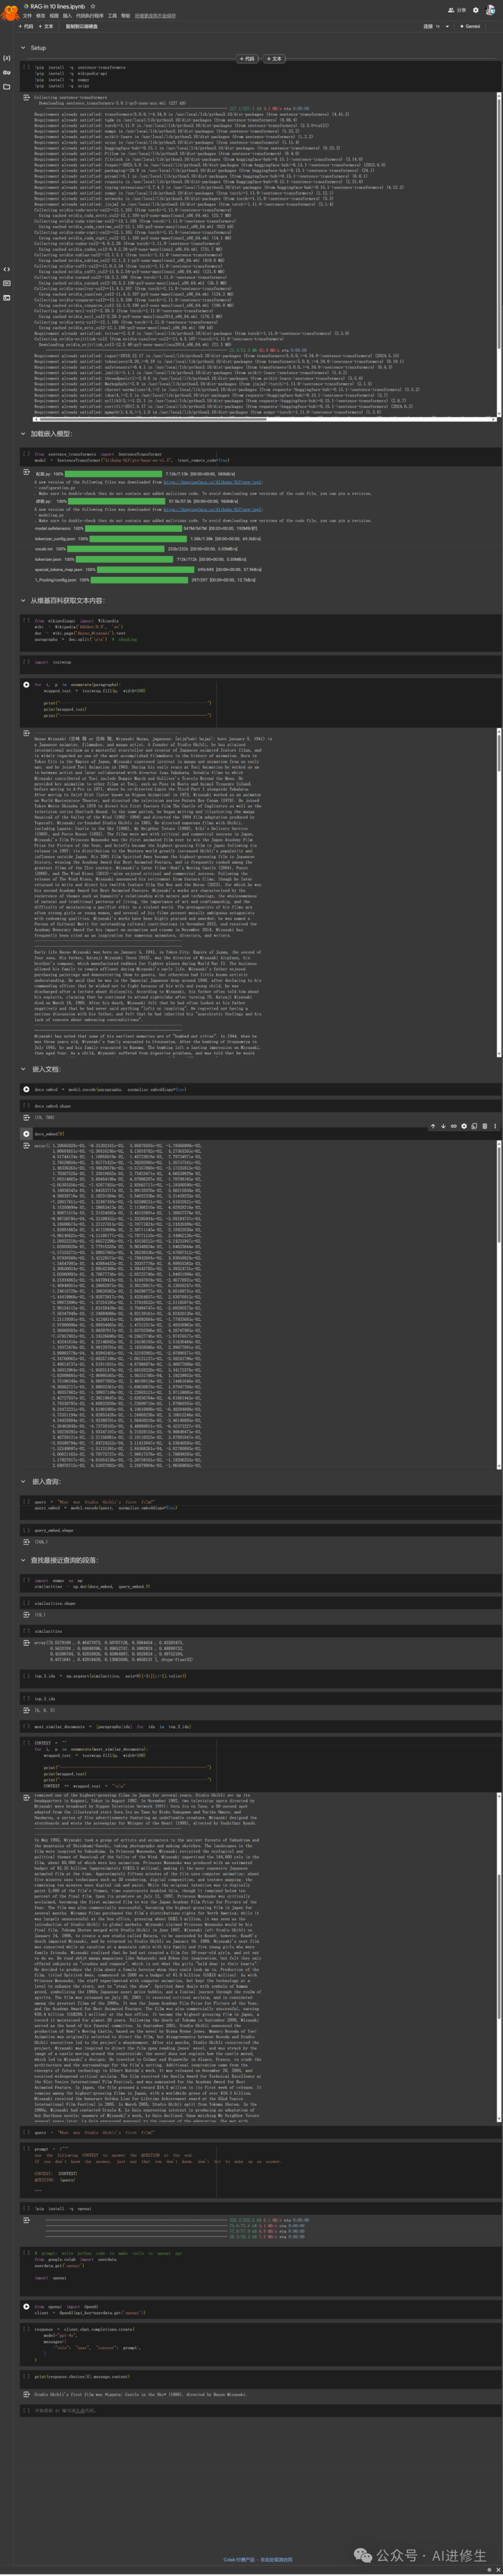Delete the docs_embed[0] cell

pyautogui.click(x=485, y=1127)
